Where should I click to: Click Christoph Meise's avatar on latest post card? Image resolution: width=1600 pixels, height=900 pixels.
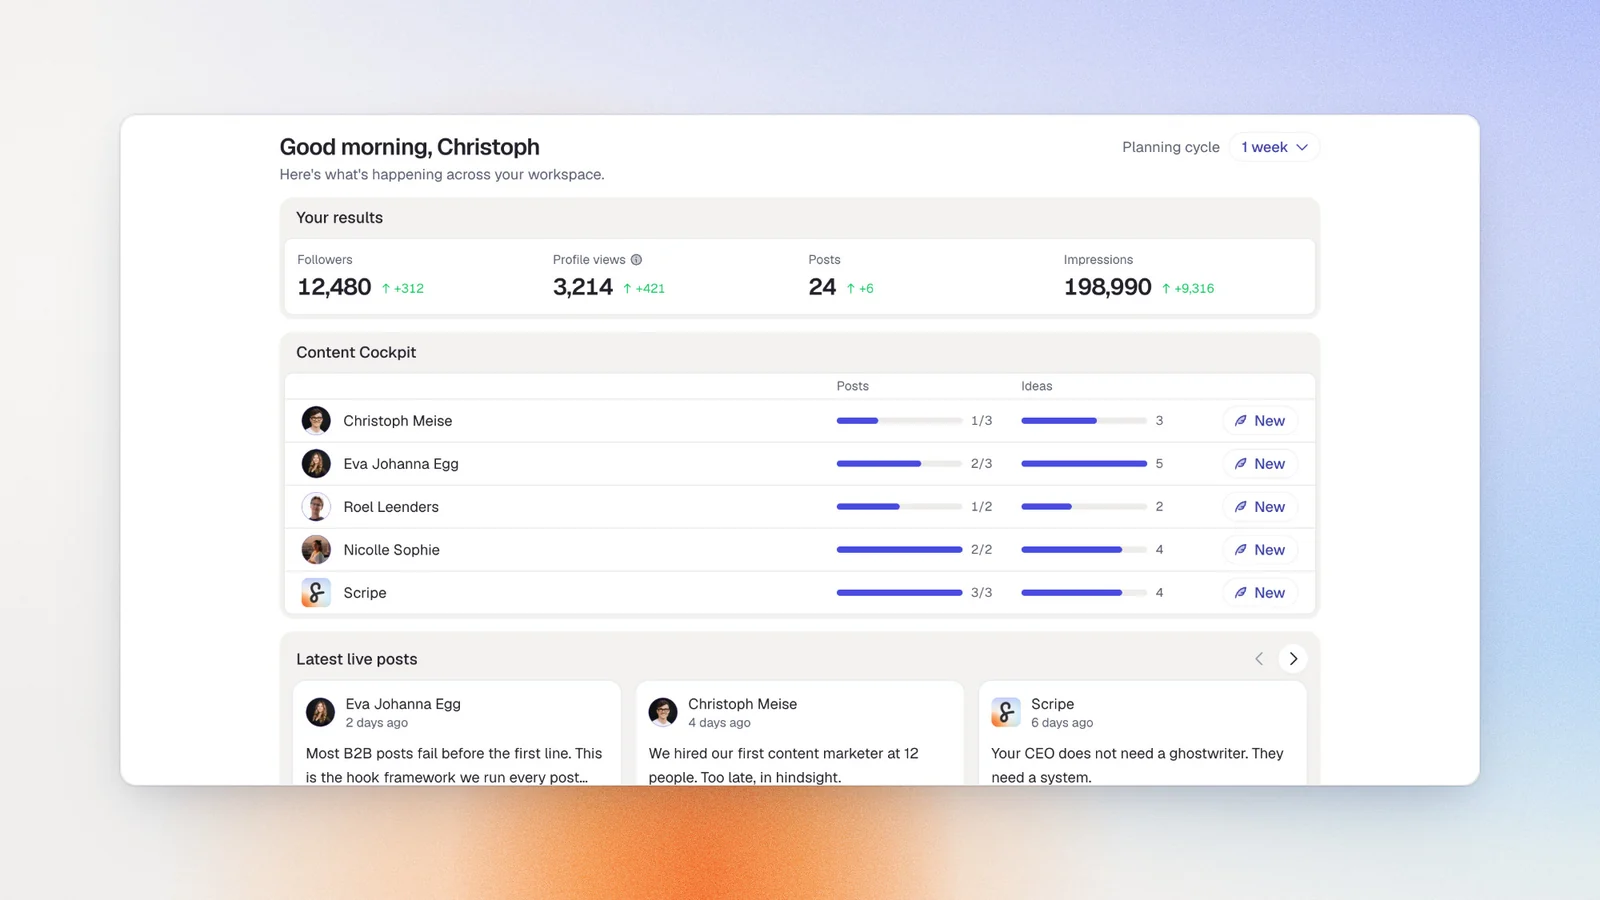coord(663,712)
